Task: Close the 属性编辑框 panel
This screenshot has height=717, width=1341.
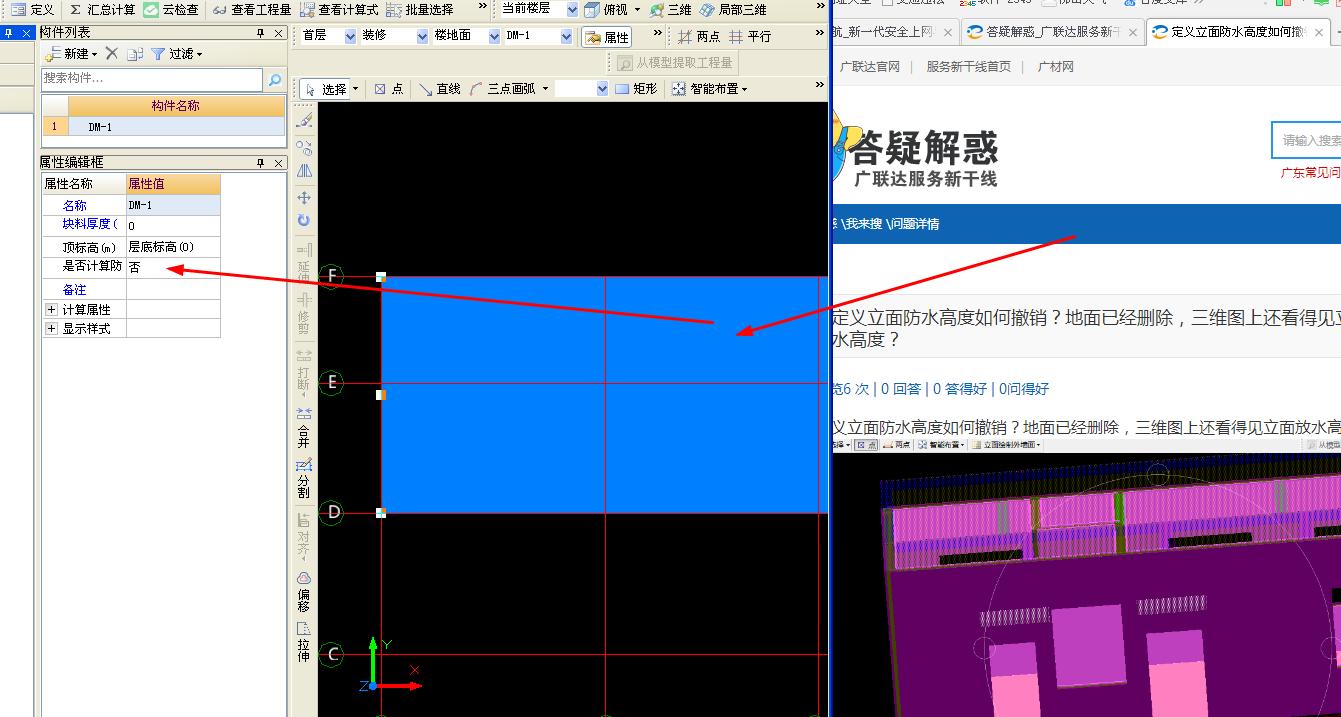Action: pos(278,162)
